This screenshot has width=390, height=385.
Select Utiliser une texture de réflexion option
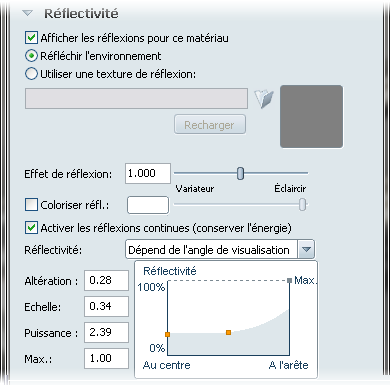click(x=31, y=74)
